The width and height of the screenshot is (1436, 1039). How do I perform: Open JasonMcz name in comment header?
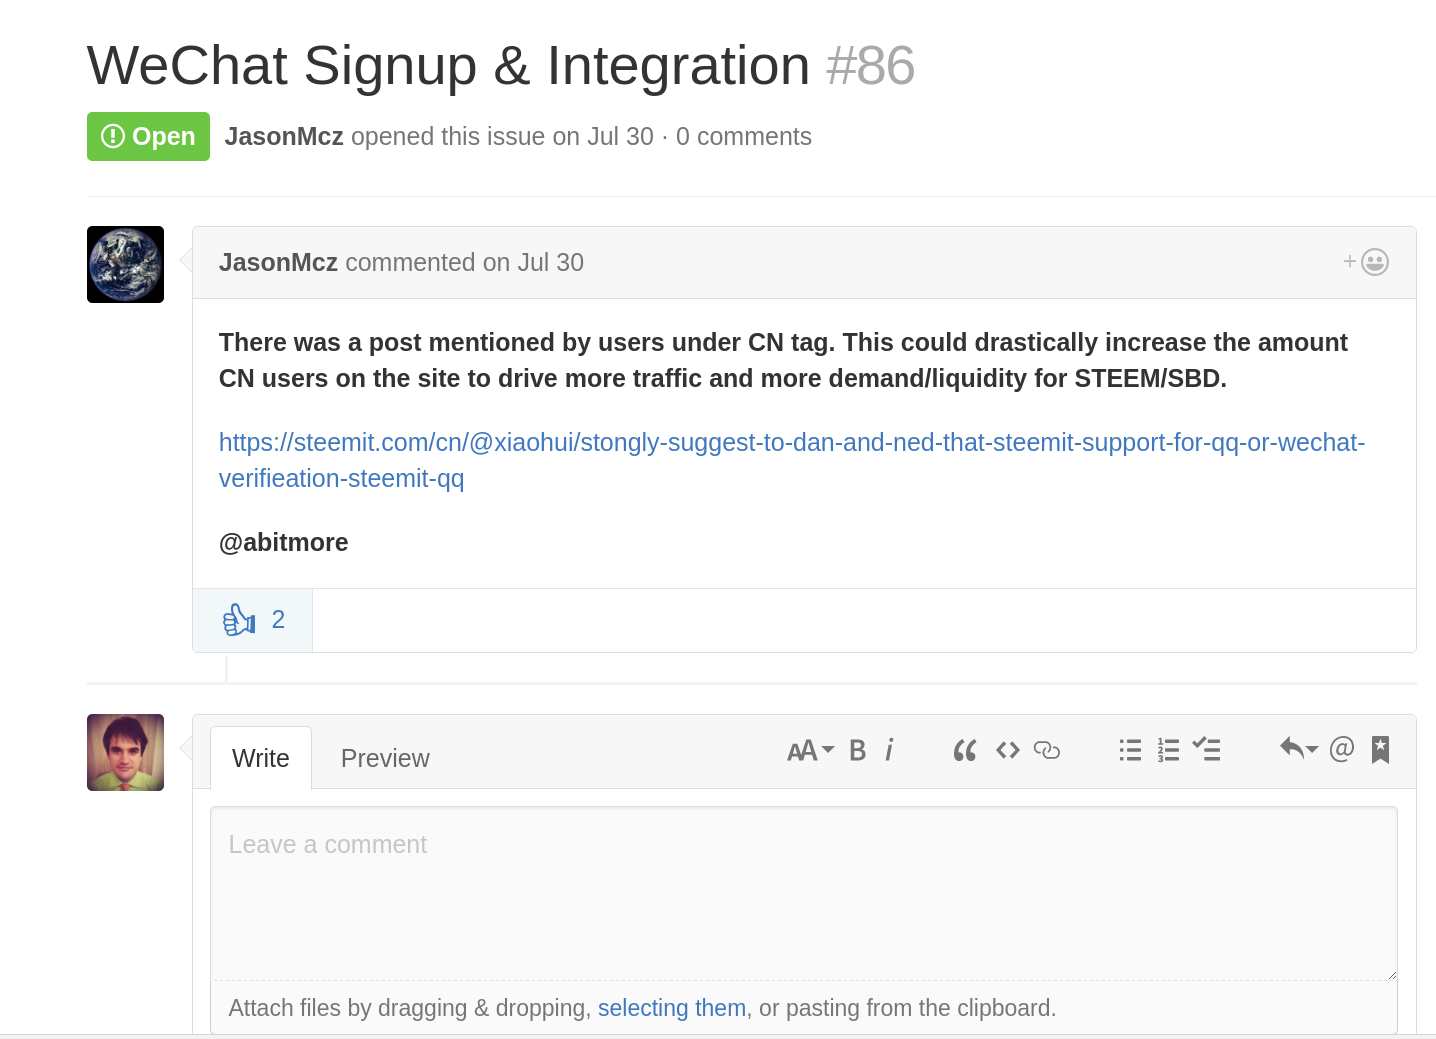278,262
